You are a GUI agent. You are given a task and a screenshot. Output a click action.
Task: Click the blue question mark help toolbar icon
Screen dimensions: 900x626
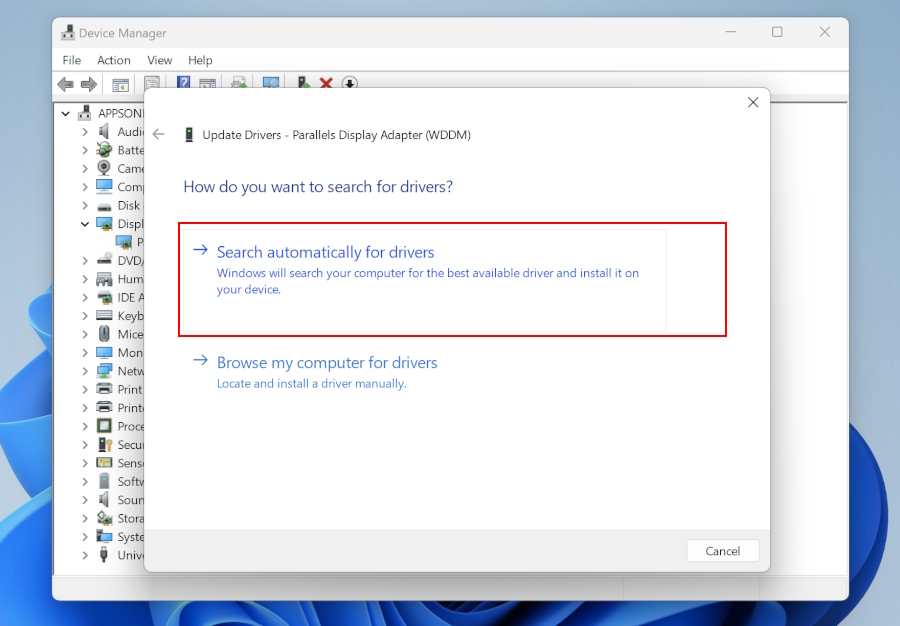(x=183, y=84)
